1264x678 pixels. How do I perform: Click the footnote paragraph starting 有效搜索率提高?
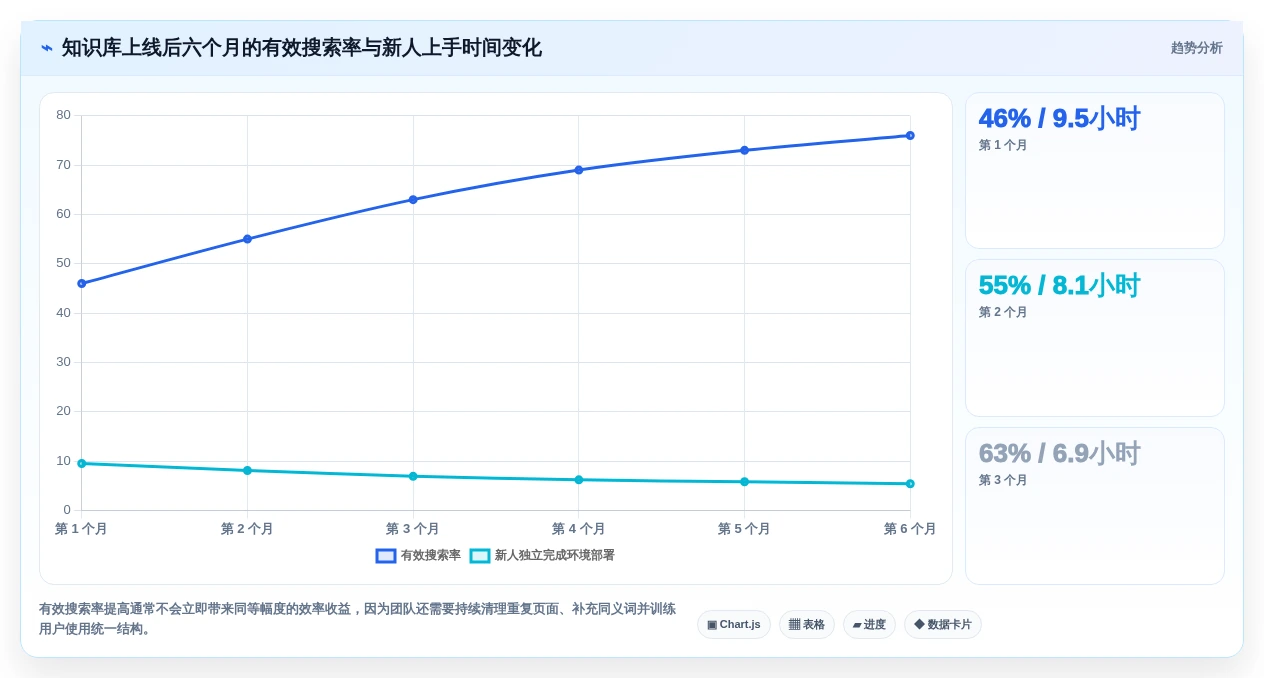[x=357, y=619]
